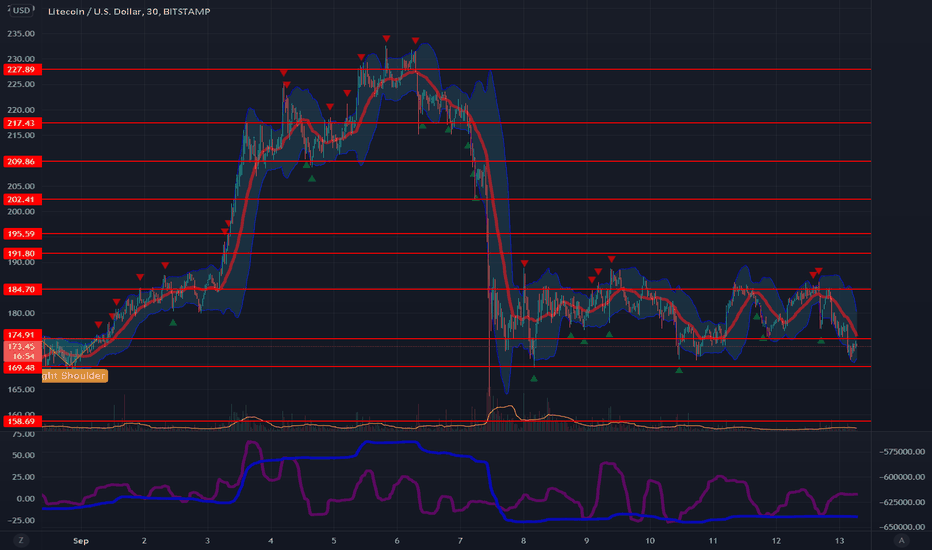Viewport: 932px width, 550px height.
Task: Click date 13 on the time axis
Action: pyautogui.click(x=839, y=540)
